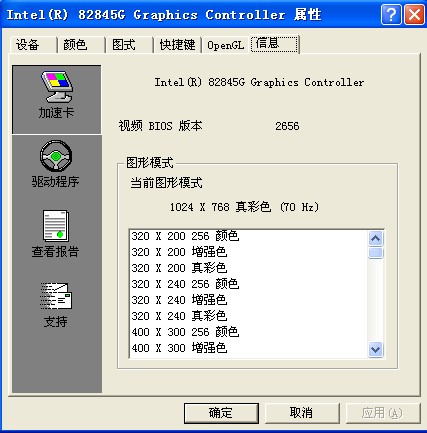Screen dimensions: 427x433
Task: Select the 加速卡 monitor icon
Action: tap(57, 86)
